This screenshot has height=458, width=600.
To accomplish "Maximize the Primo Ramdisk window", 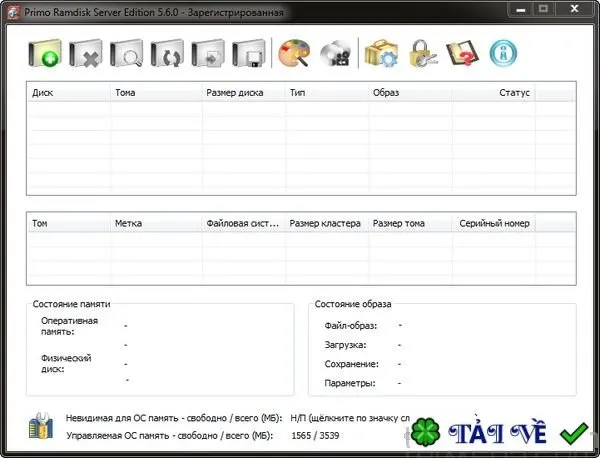I will [x=543, y=9].
